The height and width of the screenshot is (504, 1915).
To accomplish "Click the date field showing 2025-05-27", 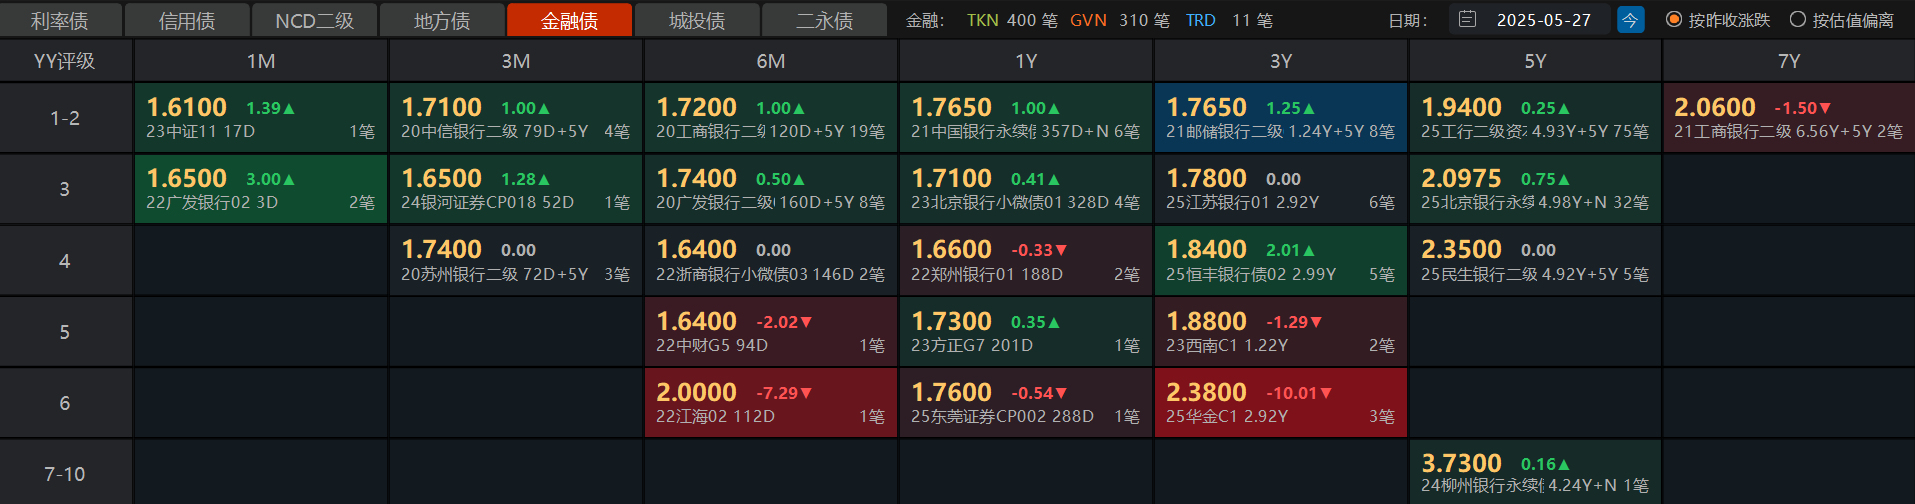I will [x=1543, y=20].
